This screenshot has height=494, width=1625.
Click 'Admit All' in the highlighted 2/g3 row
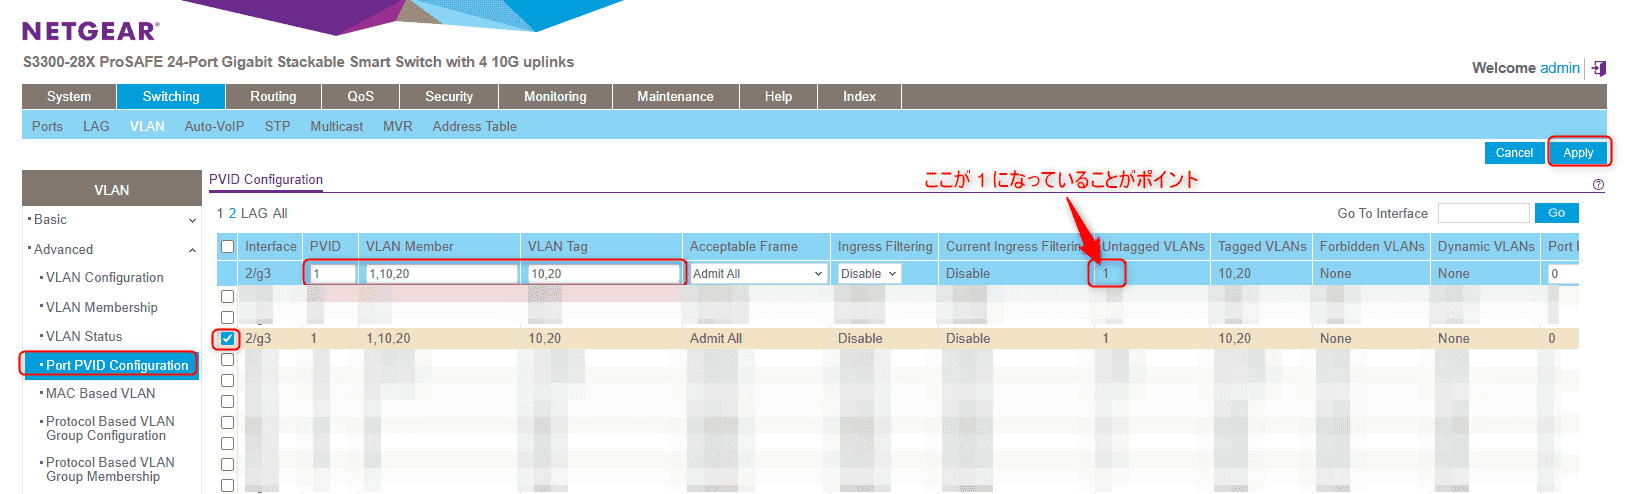[x=716, y=339]
